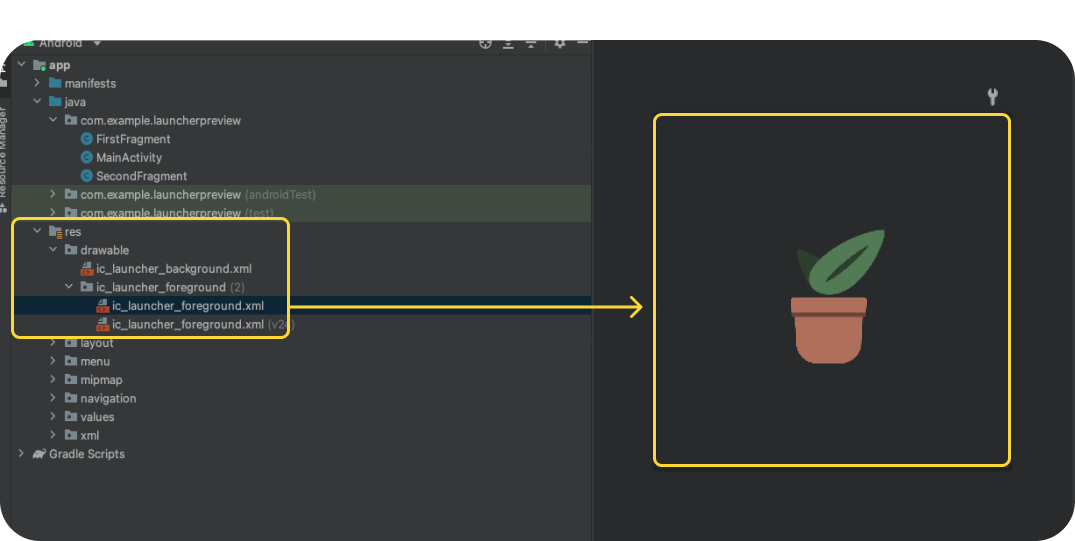Expand com.example.launcherpreview (androidTest) package
This screenshot has width=1075, height=541.
click(54, 194)
